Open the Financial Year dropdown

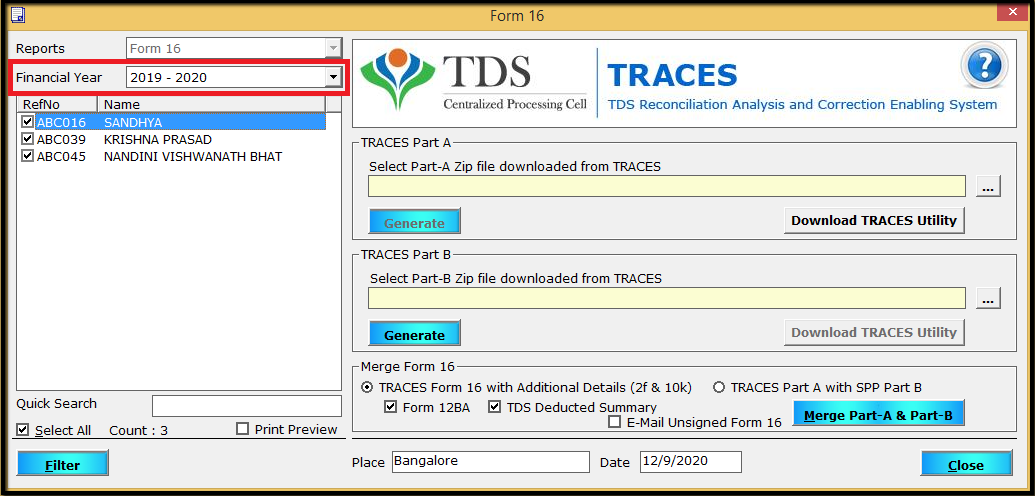click(x=333, y=78)
